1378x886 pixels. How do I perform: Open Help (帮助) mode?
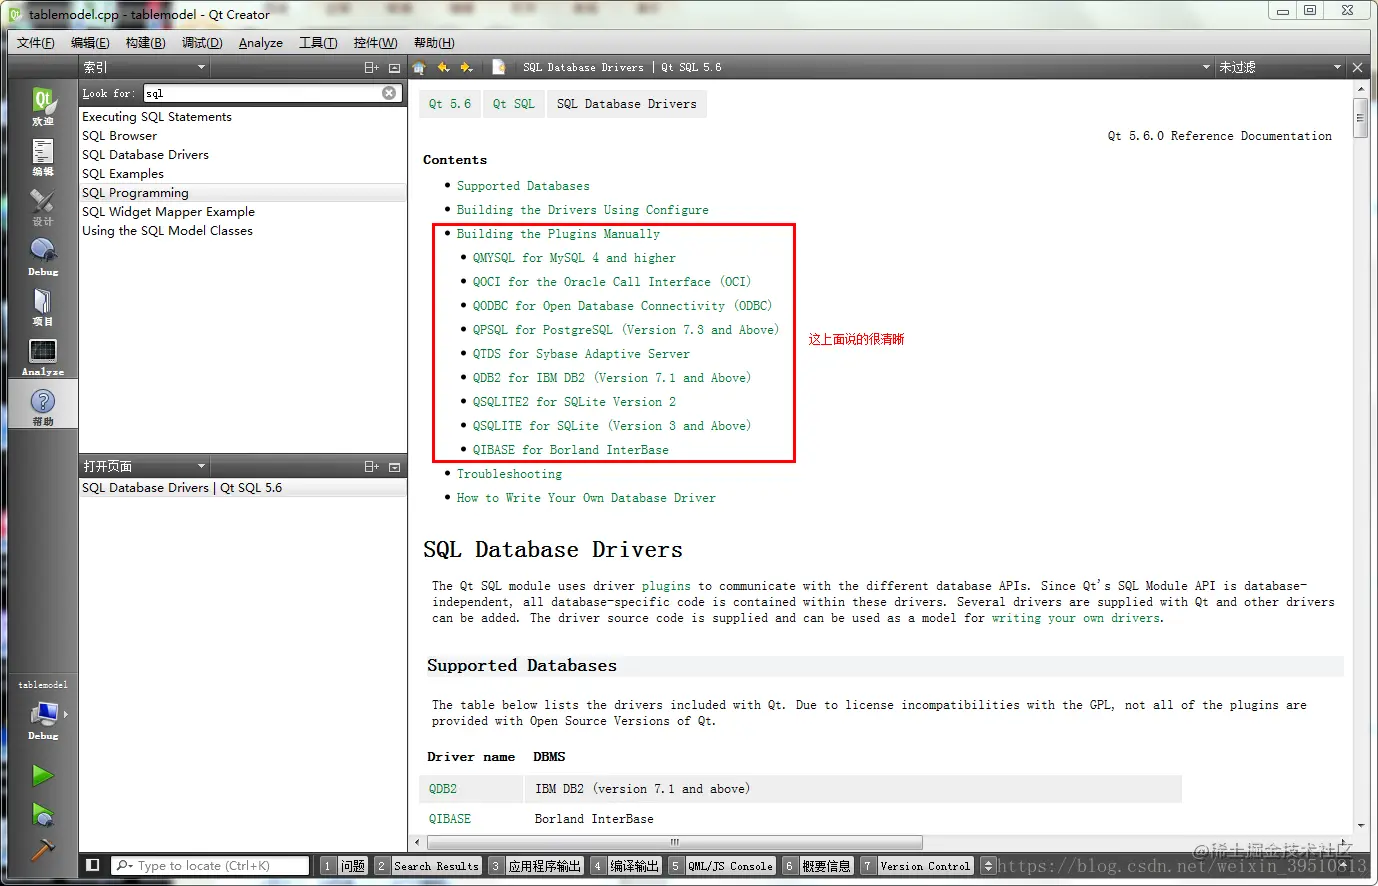[43, 406]
